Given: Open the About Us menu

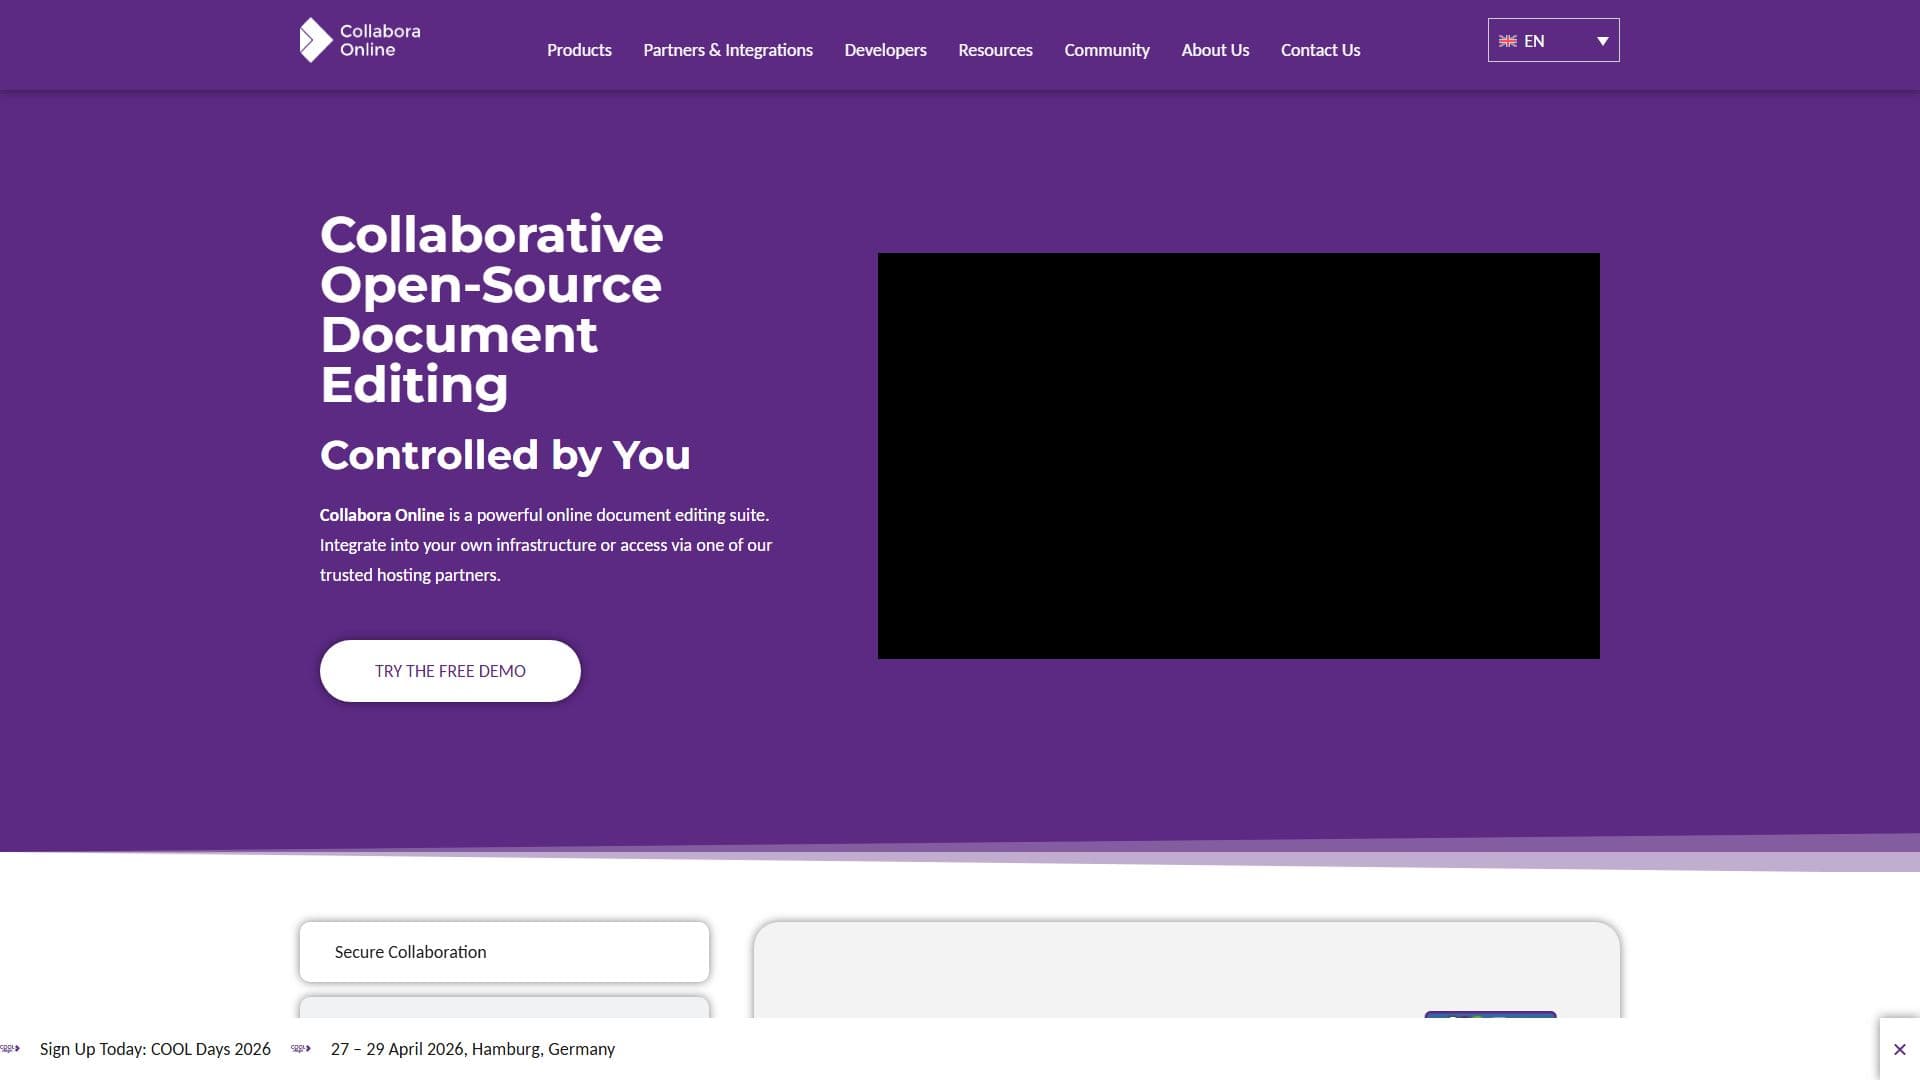Looking at the screenshot, I should point(1215,50).
